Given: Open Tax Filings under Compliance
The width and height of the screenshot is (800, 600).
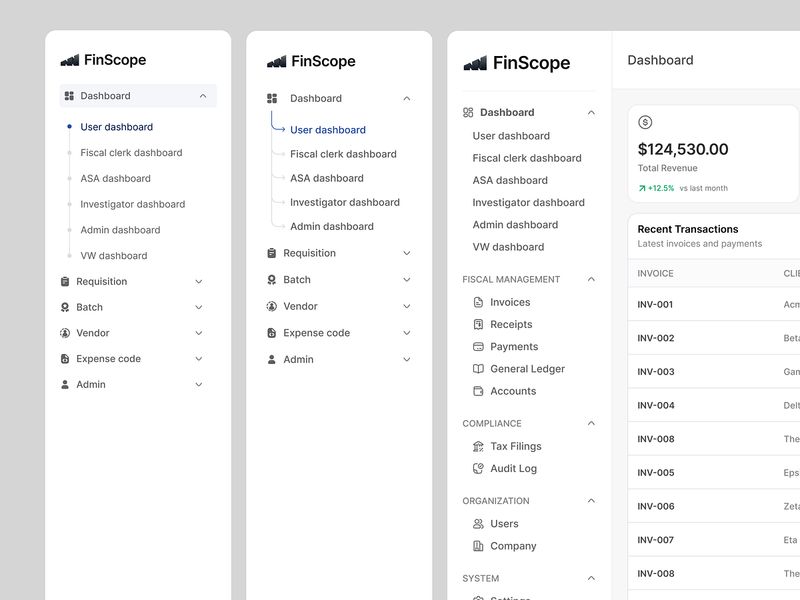Looking at the screenshot, I should click(x=516, y=446).
